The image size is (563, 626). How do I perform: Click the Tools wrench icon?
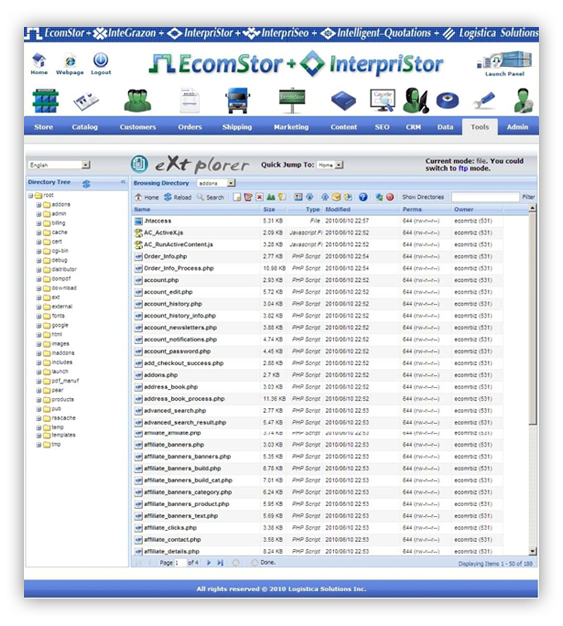484,100
